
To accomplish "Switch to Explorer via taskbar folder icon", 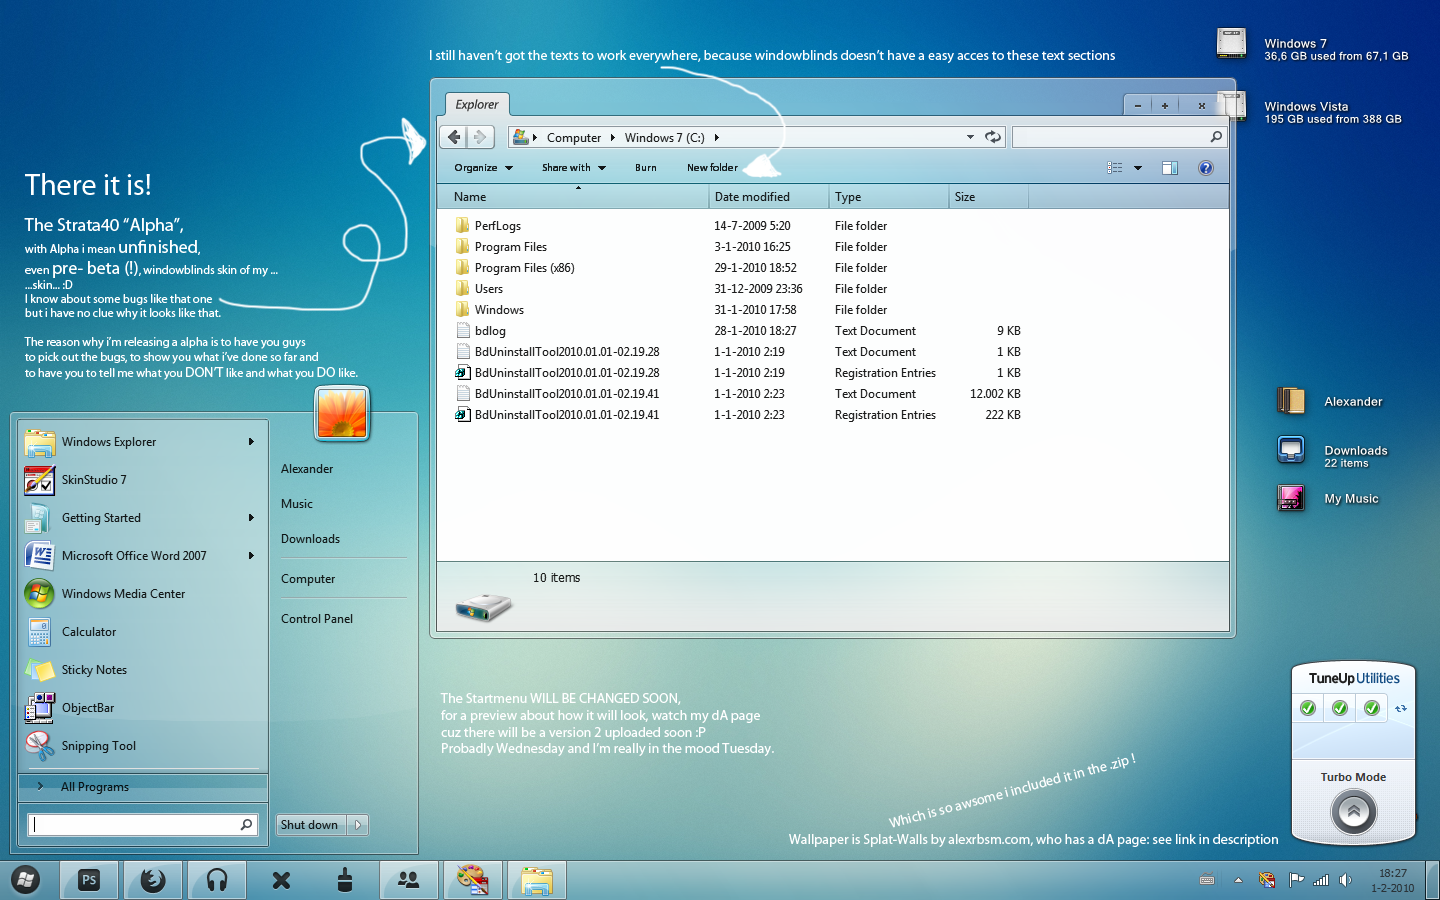I will 537,880.
